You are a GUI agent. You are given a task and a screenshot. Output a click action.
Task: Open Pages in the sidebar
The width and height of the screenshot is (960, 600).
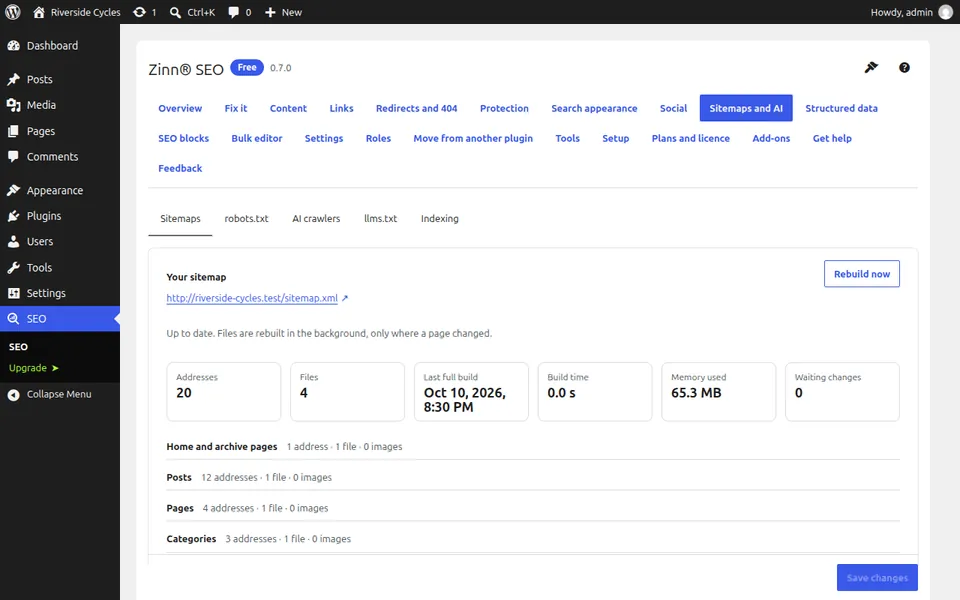coord(60,131)
